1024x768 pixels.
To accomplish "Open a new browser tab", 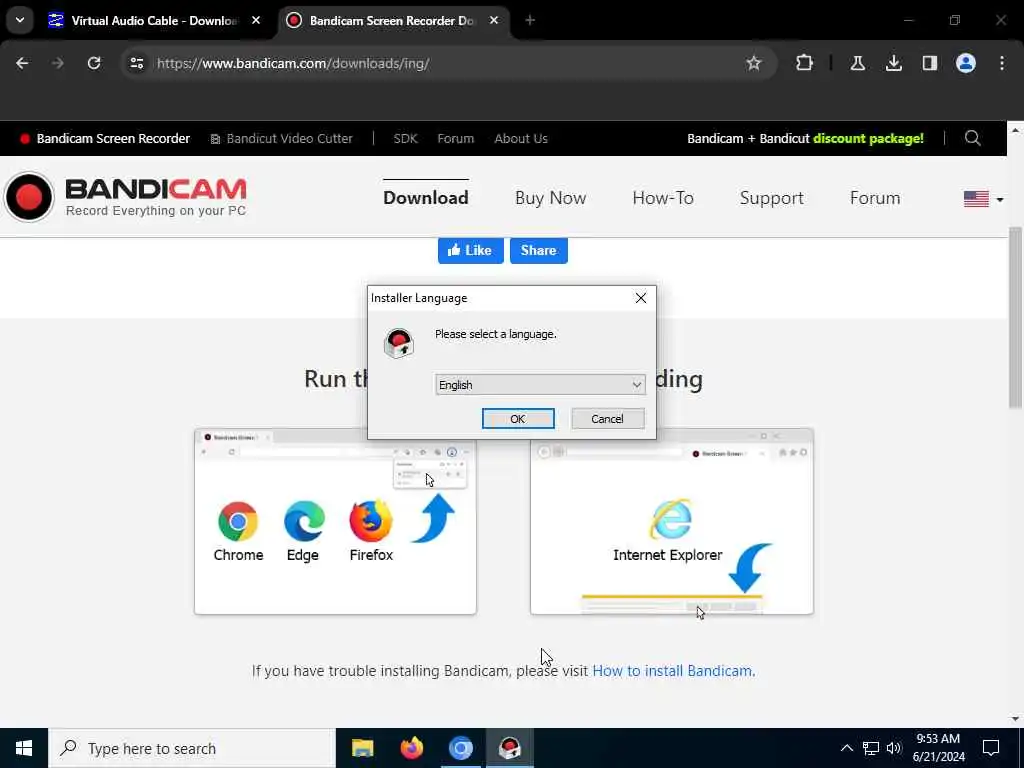I will point(530,20).
